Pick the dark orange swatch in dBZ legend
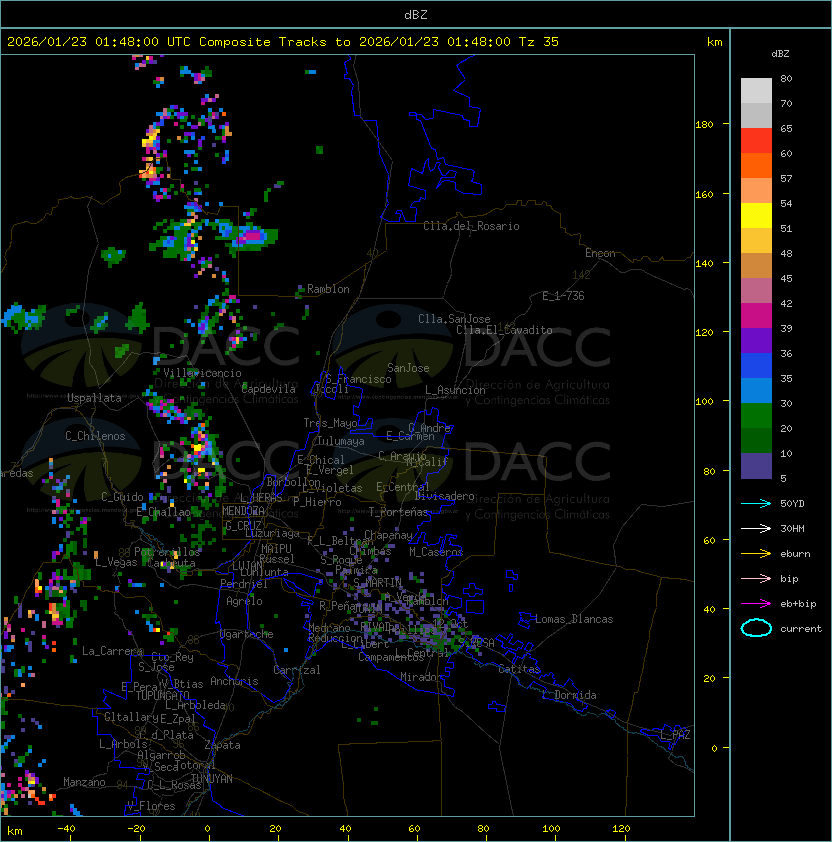 (756, 165)
